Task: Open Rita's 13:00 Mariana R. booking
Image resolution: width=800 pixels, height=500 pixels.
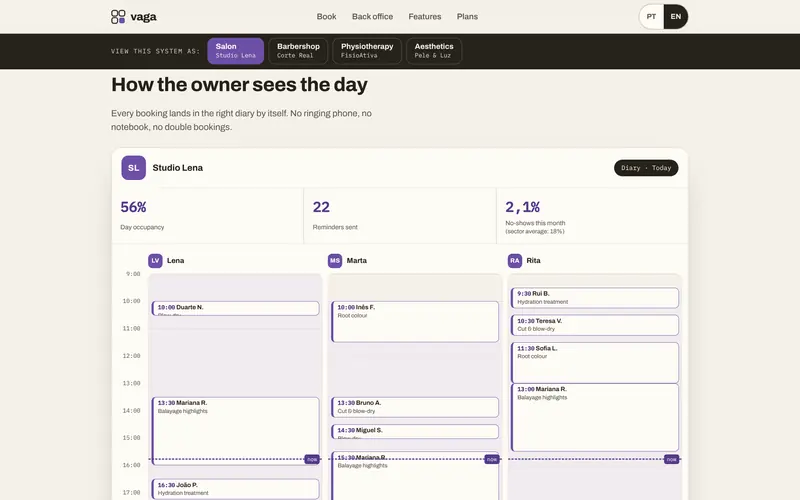Action: 595,417
